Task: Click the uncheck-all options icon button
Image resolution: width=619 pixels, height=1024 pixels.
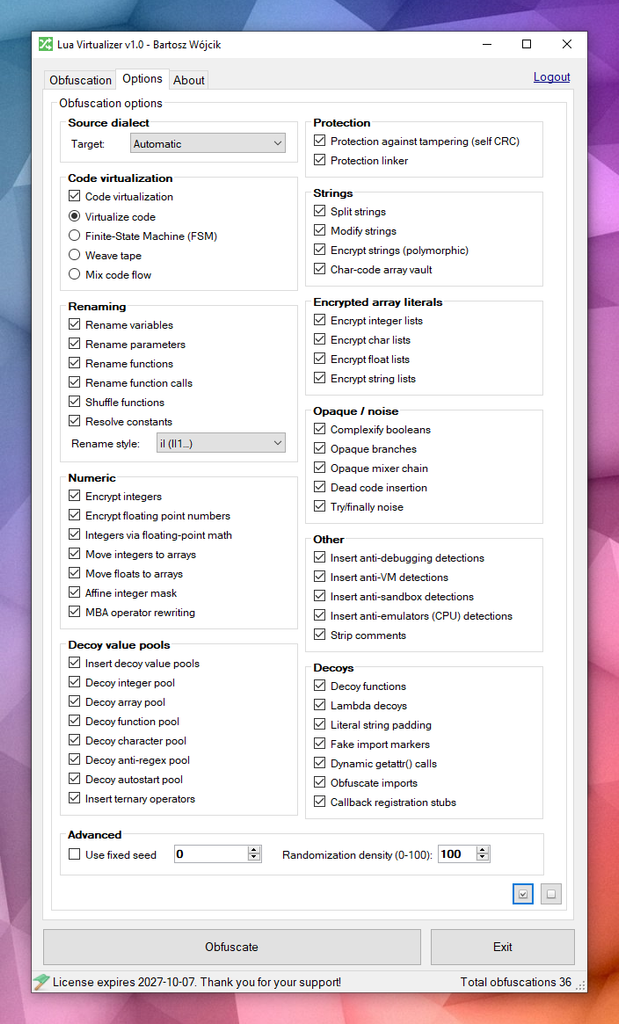Action: 551,894
